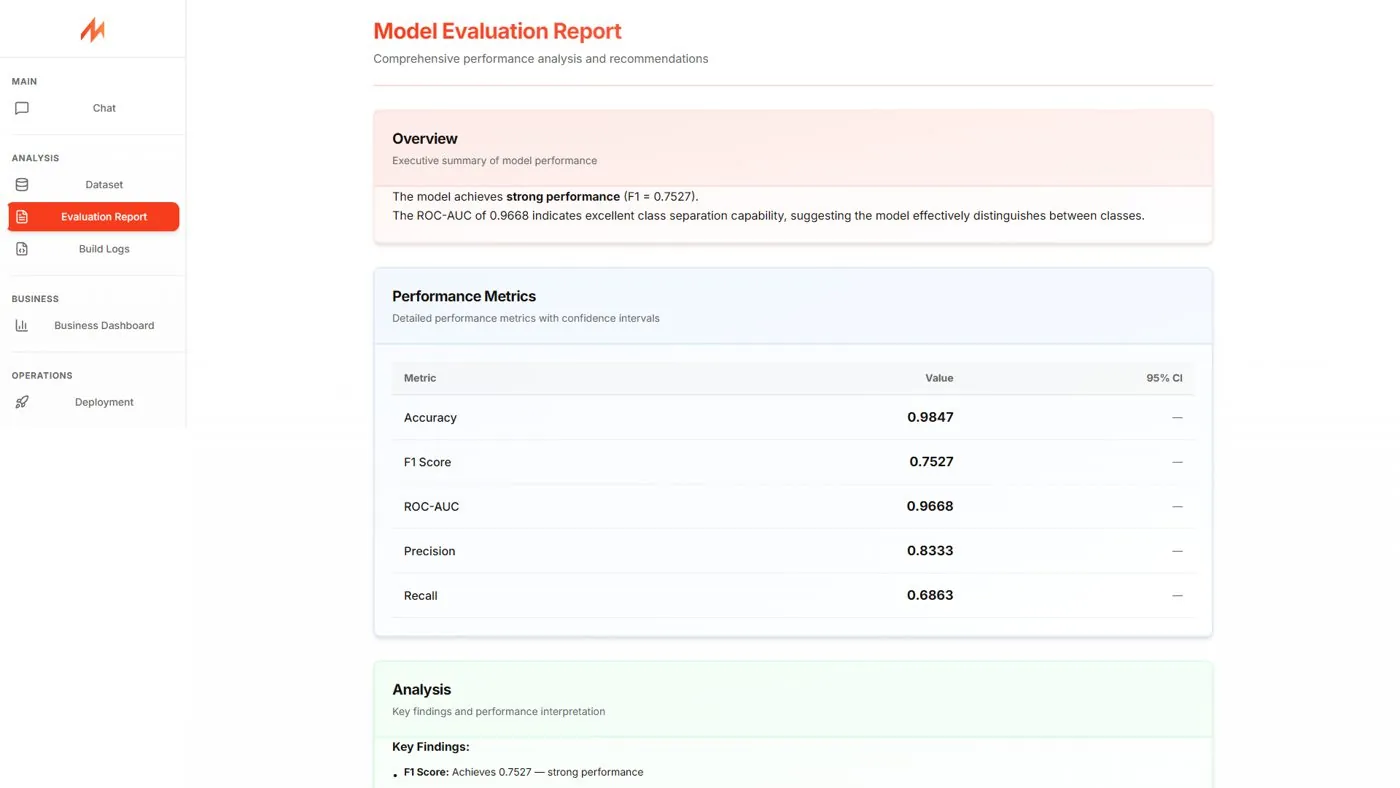
Task: Click the Model Evaluation Report heading
Action: point(497,32)
